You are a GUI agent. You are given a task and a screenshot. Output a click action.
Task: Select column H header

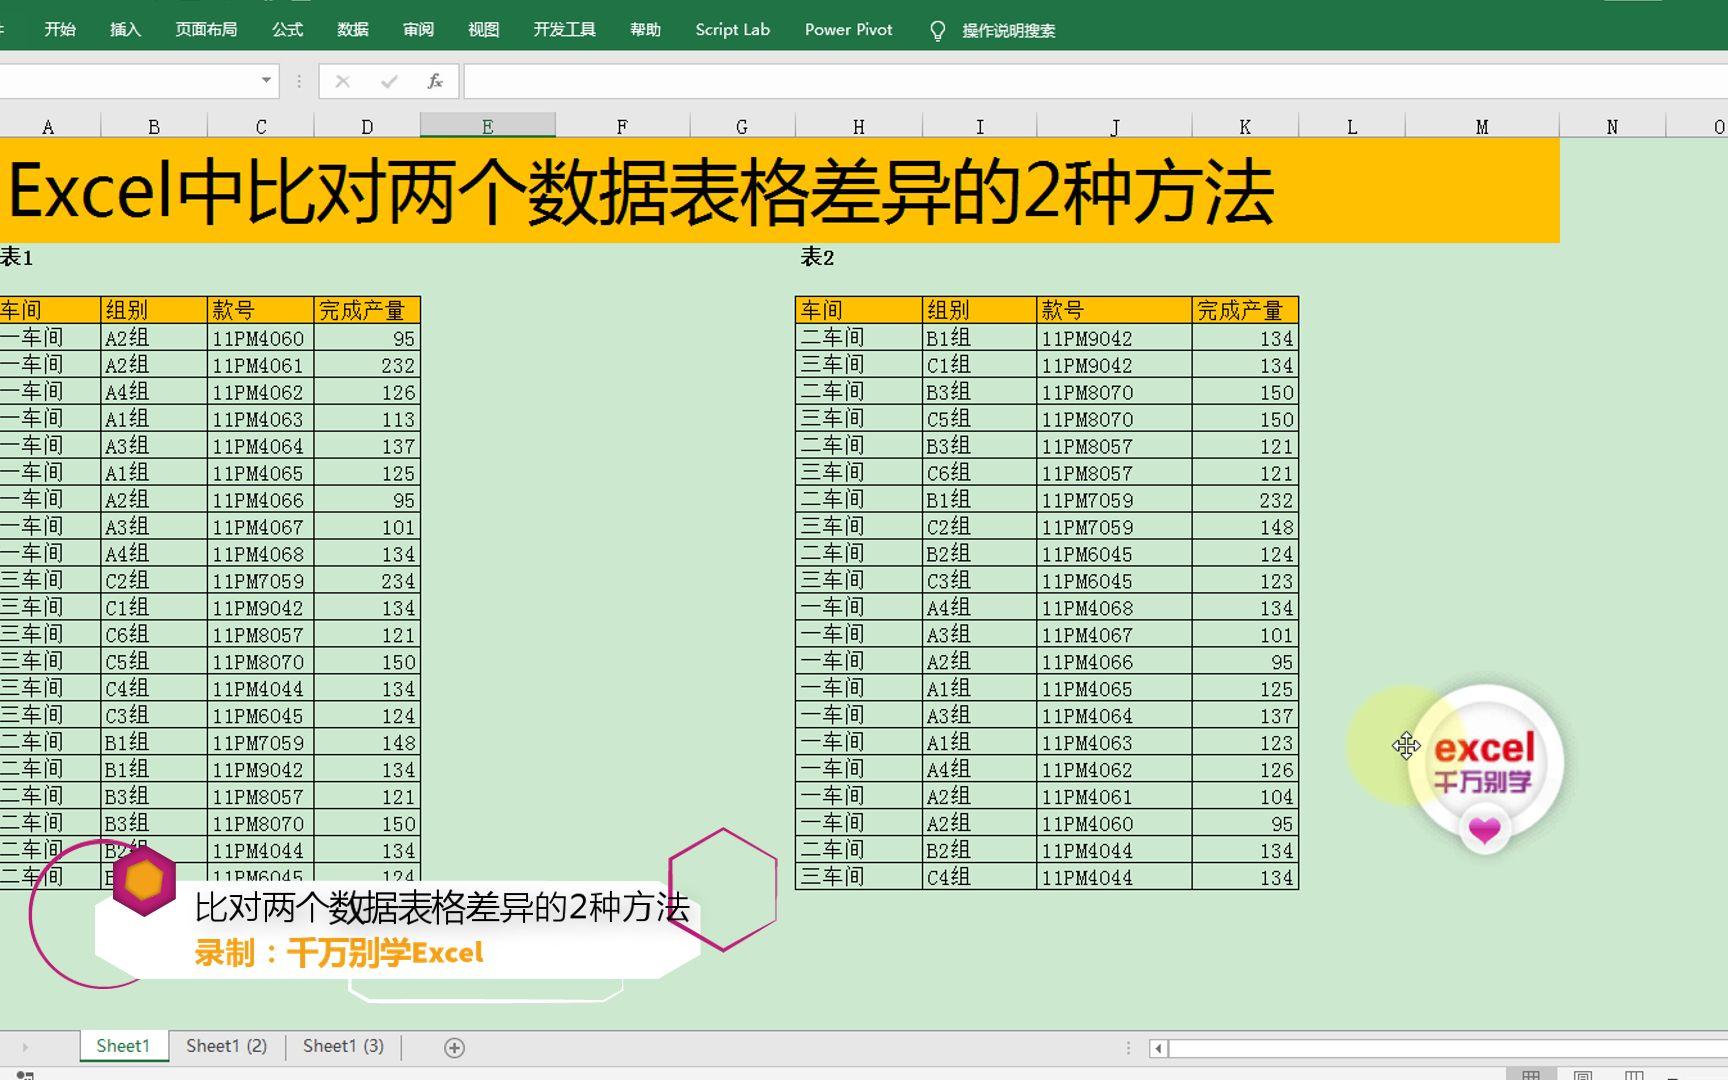pos(858,126)
